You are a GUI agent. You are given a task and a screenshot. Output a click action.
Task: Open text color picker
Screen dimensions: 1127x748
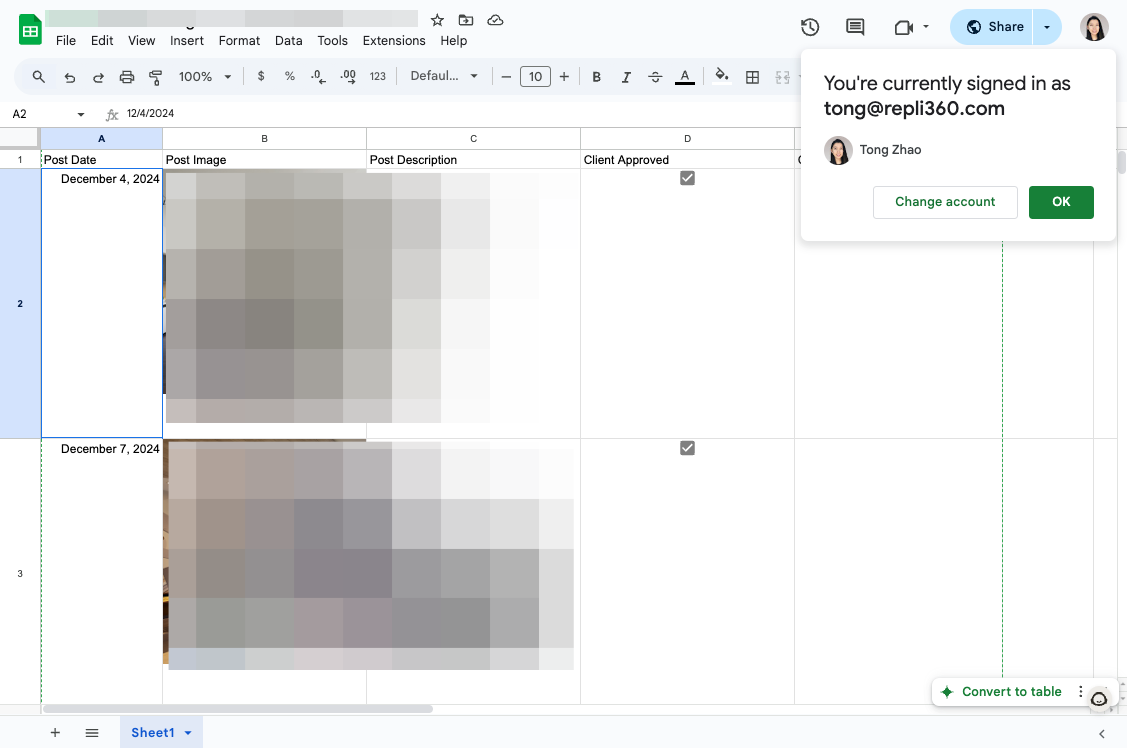coord(685,77)
